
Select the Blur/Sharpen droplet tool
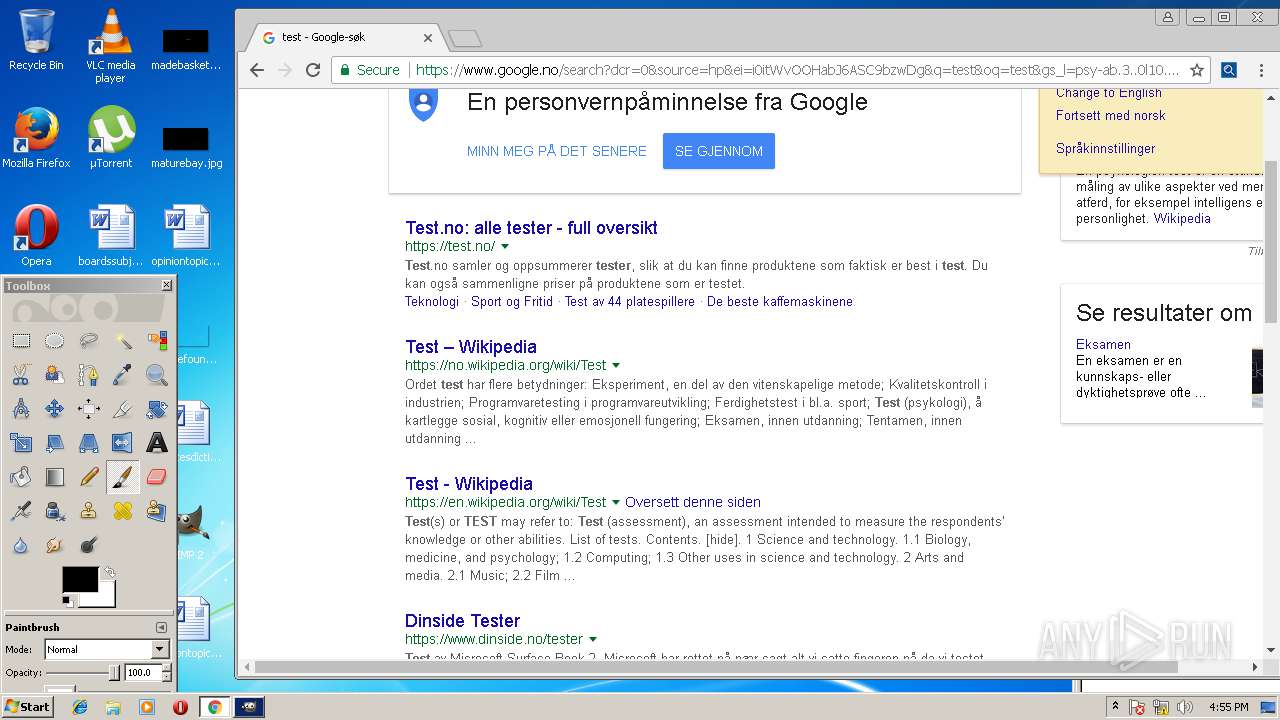21,545
